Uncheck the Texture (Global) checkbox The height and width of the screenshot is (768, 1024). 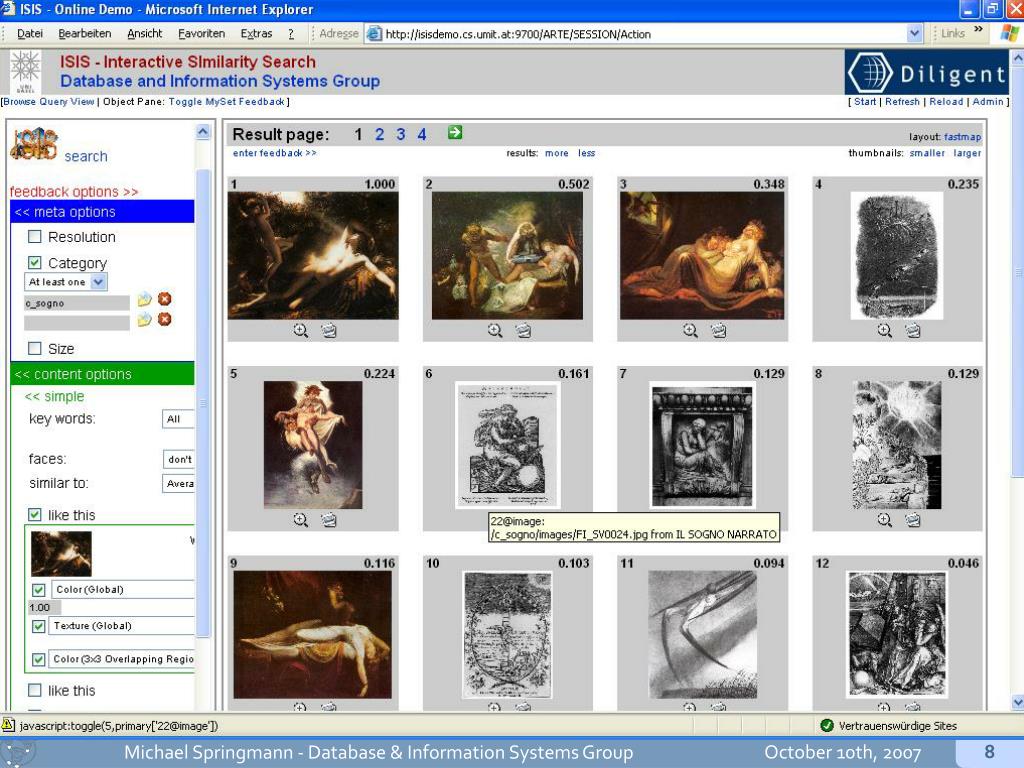click(39, 626)
